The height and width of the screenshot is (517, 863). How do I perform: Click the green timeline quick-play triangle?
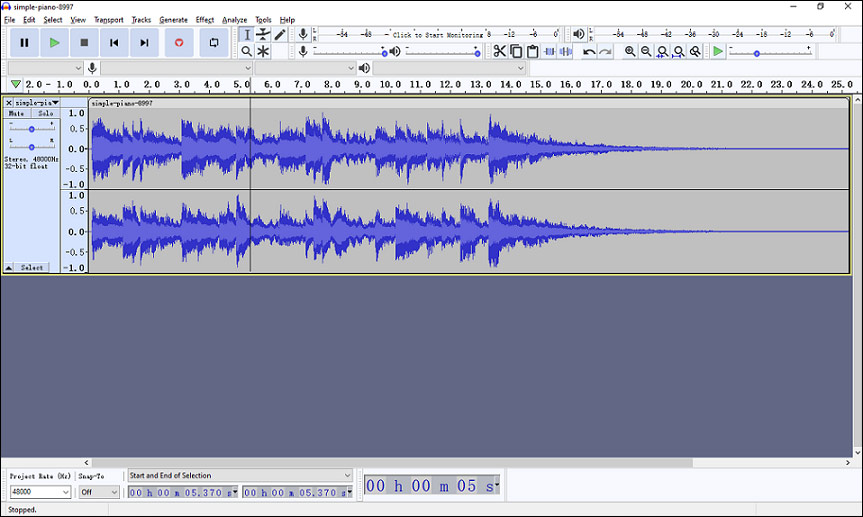point(15,84)
